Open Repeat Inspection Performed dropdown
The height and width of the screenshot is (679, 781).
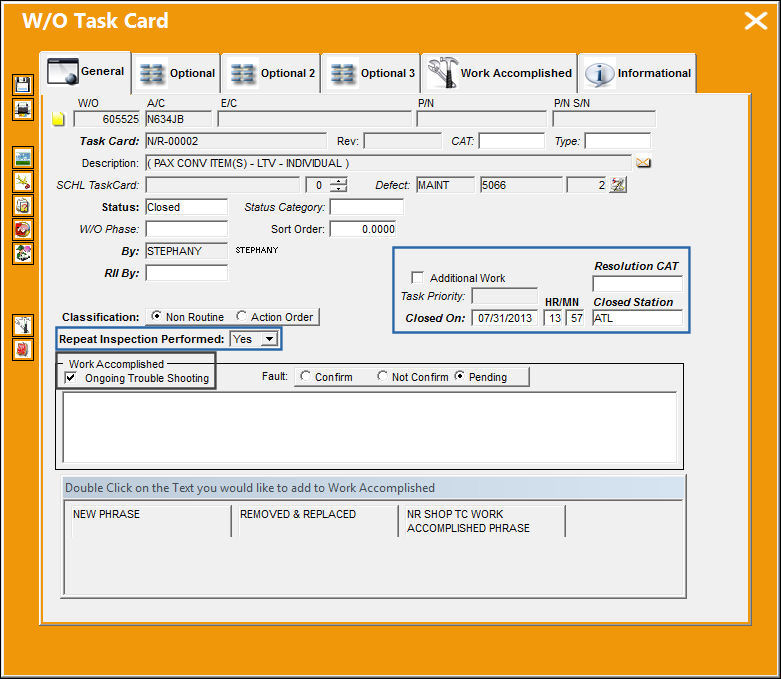click(x=269, y=339)
